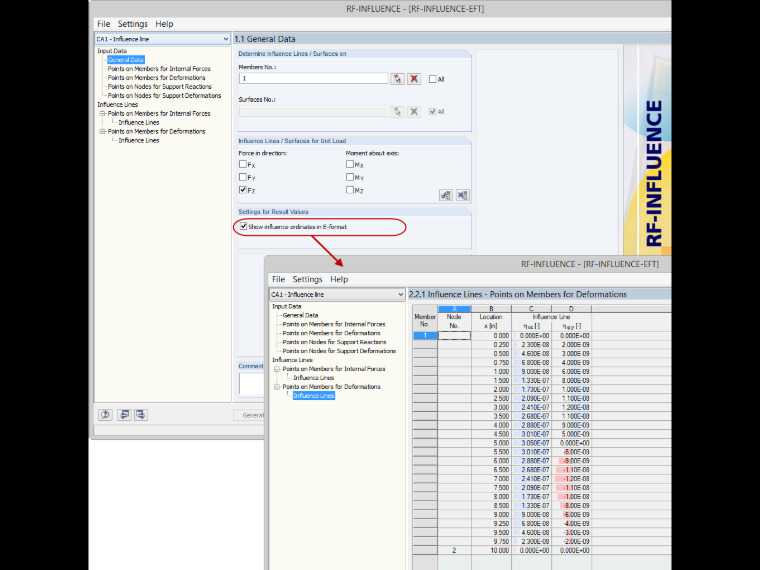The width and height of the screenshot is (760, 570).
Task: Enable the Mx moment checkbox
Action: (x=349, y=164)
